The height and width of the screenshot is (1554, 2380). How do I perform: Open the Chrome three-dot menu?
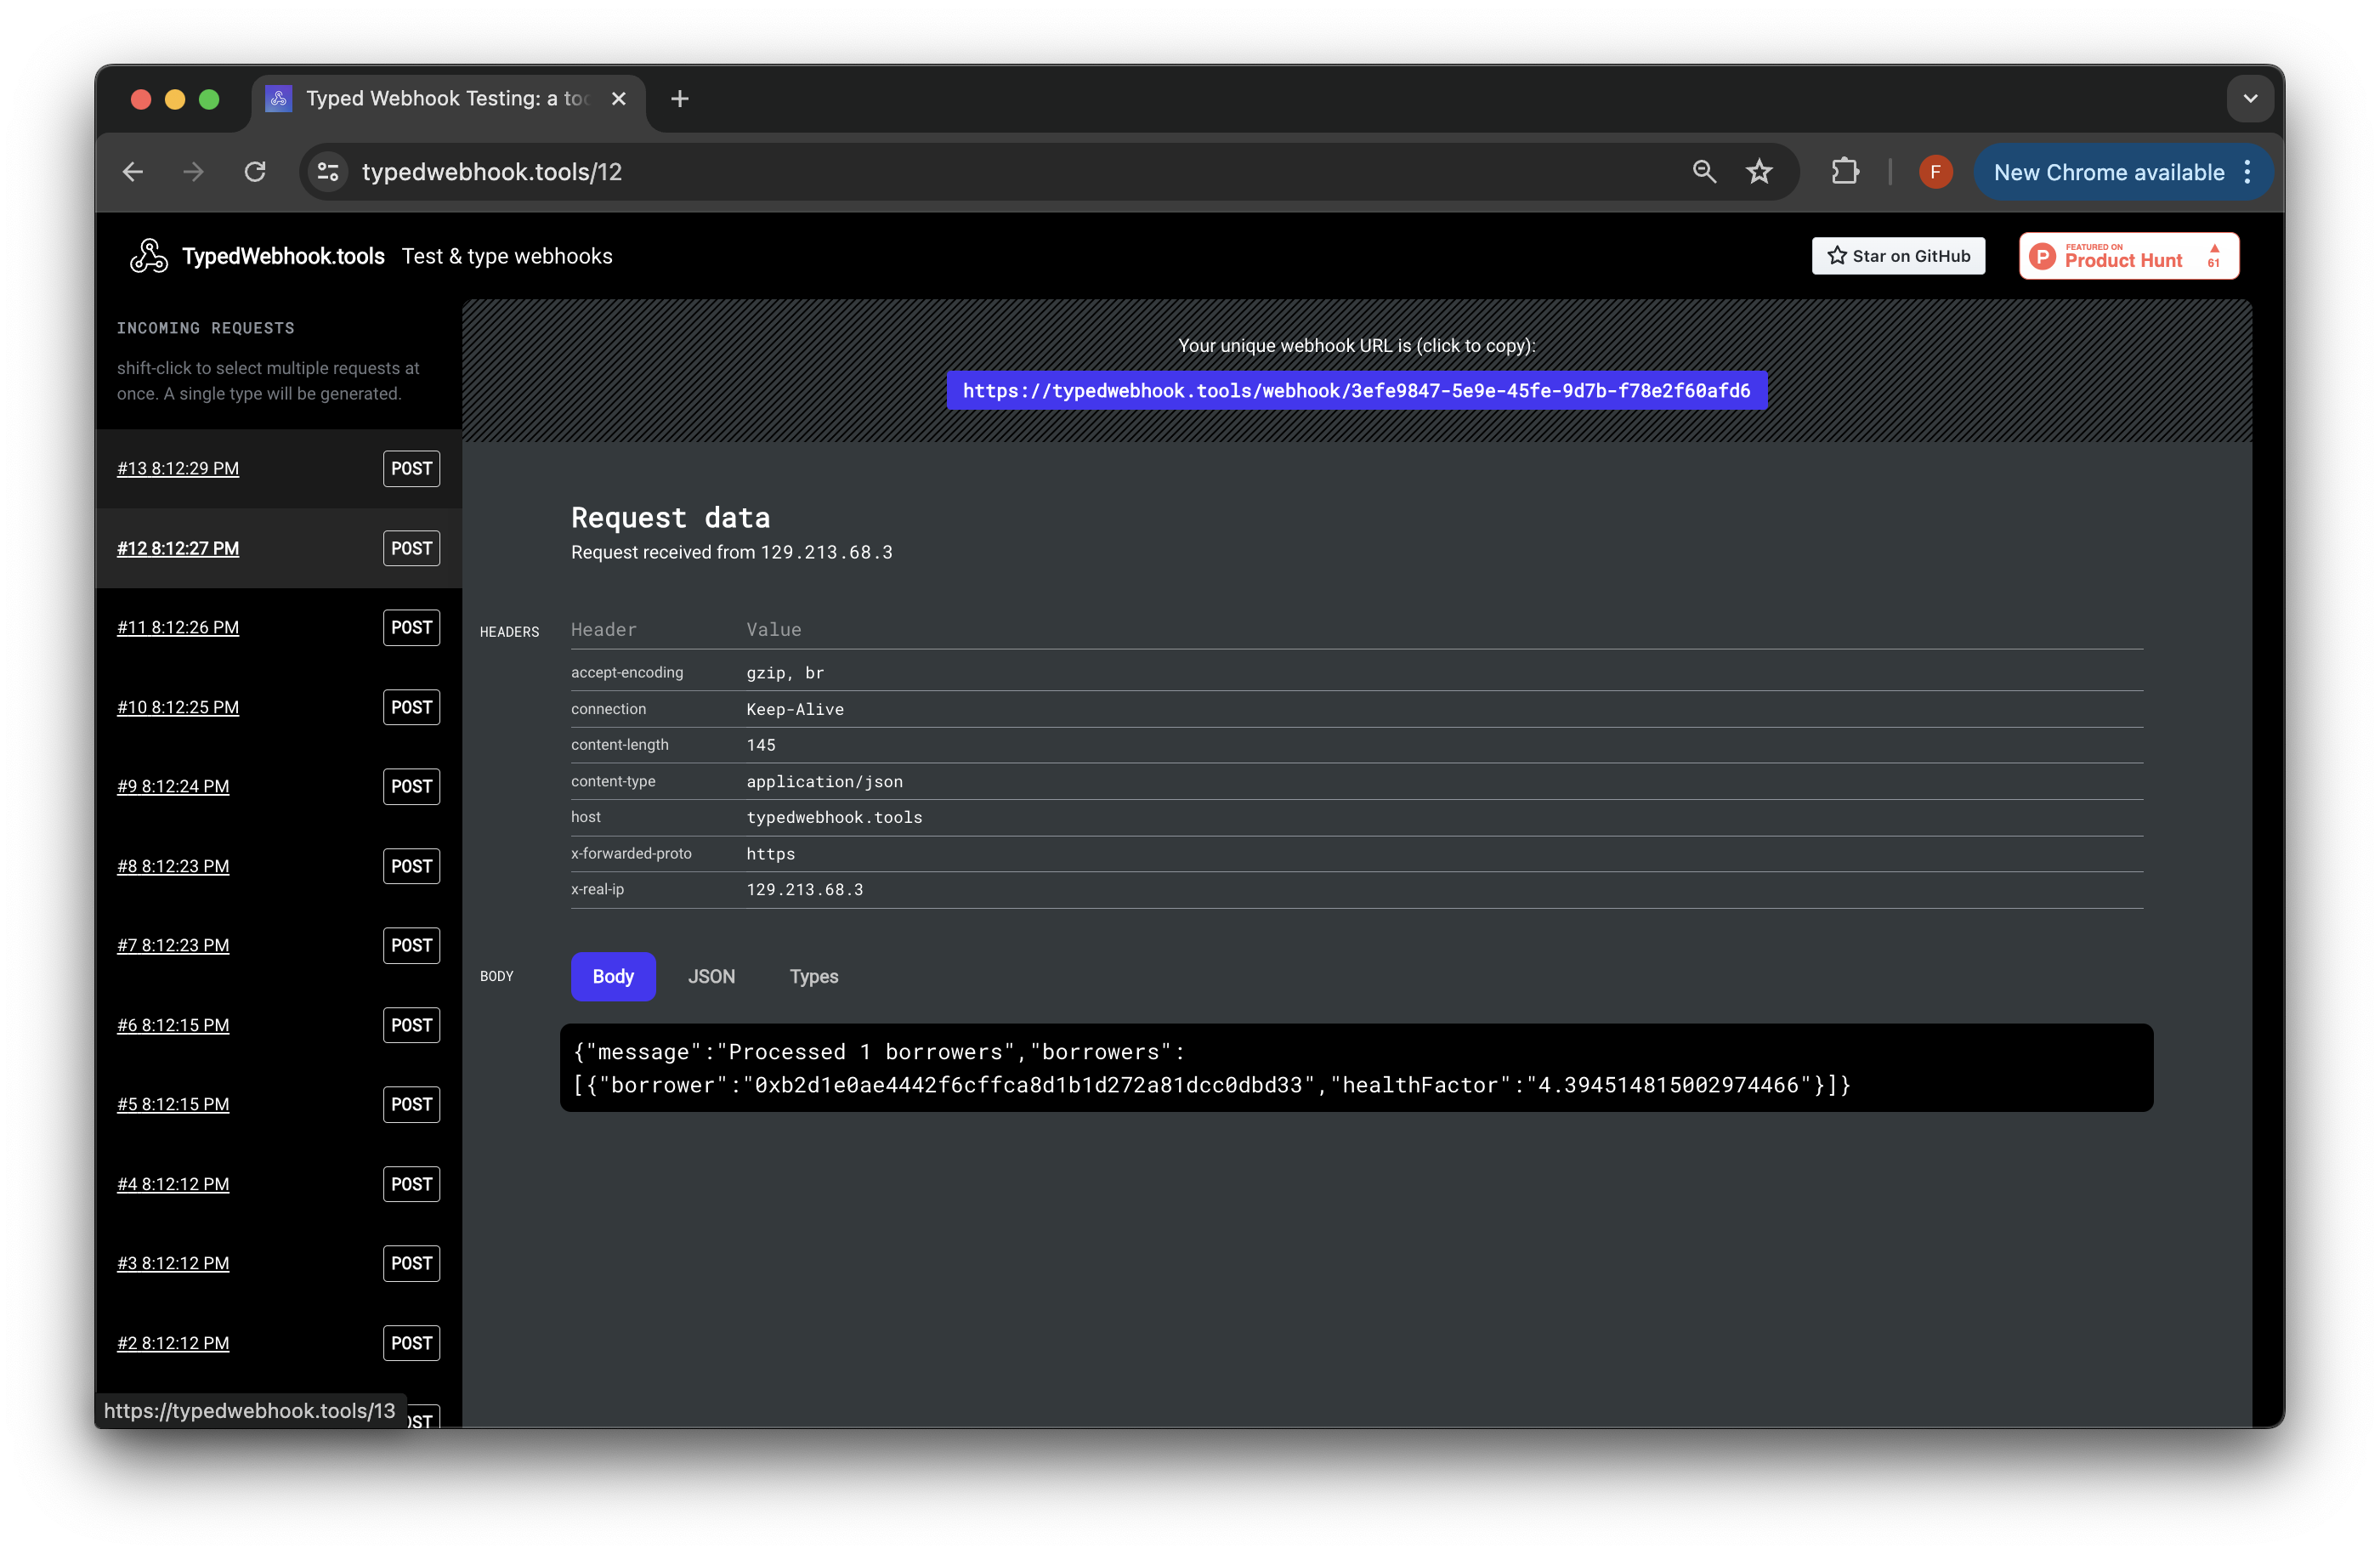point(2247,172)
